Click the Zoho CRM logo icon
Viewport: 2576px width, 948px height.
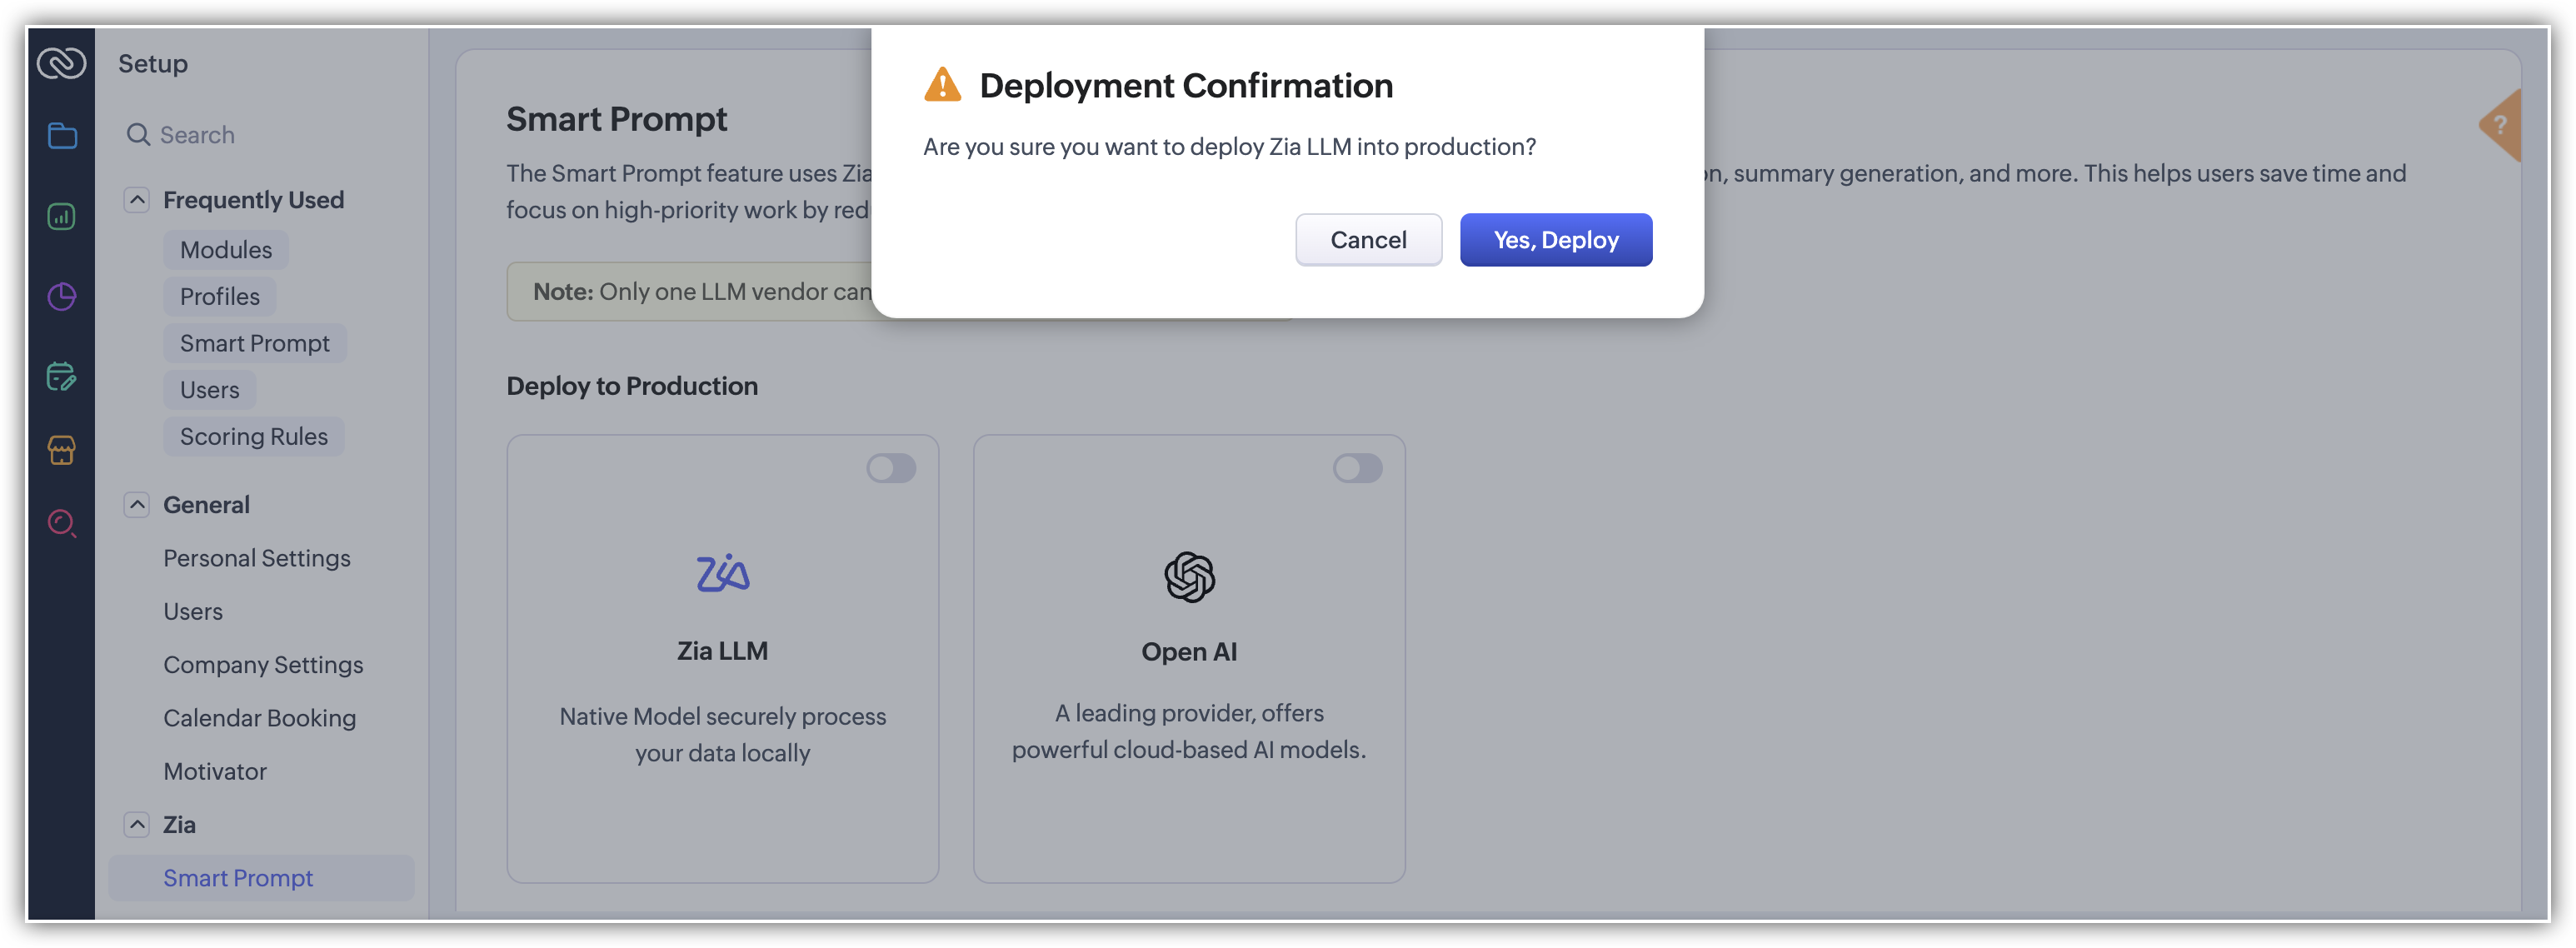[61, 63]
